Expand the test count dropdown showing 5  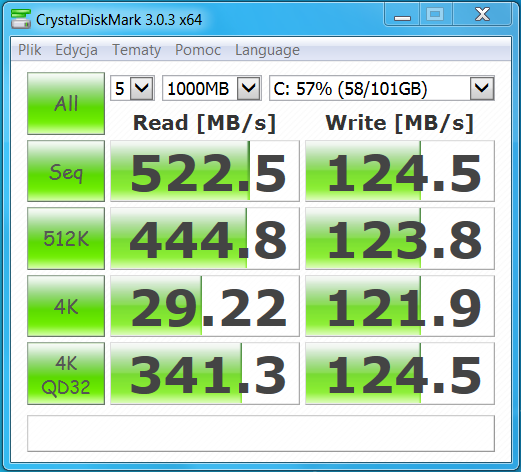tap(132, 88)
